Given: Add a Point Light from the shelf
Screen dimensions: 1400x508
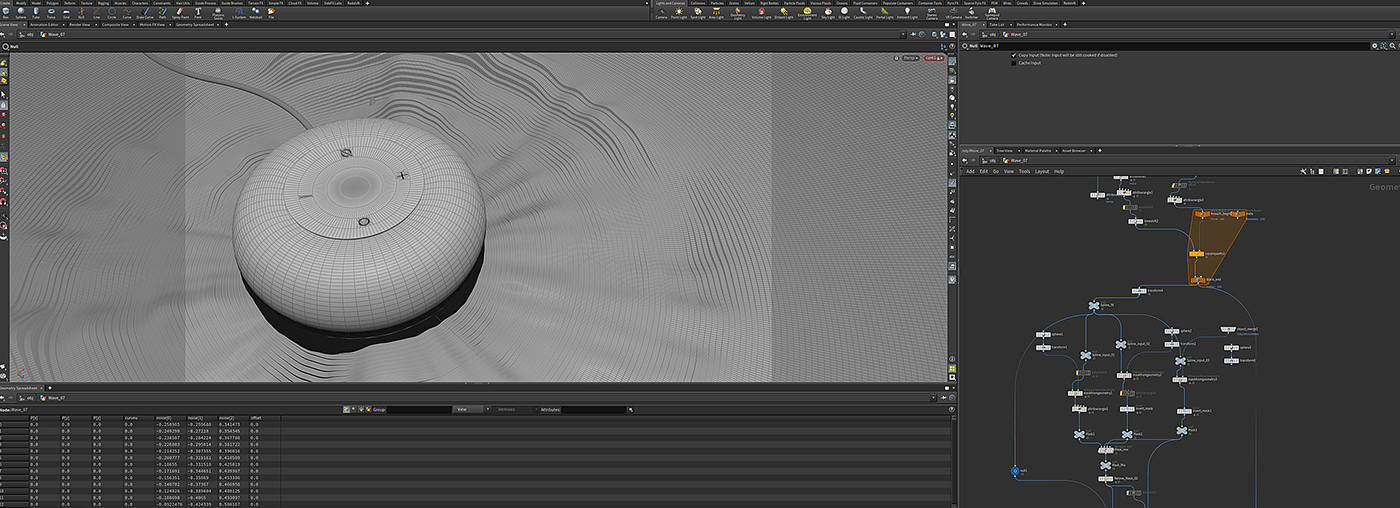Looking at the screenshot, I should point(679,13).
